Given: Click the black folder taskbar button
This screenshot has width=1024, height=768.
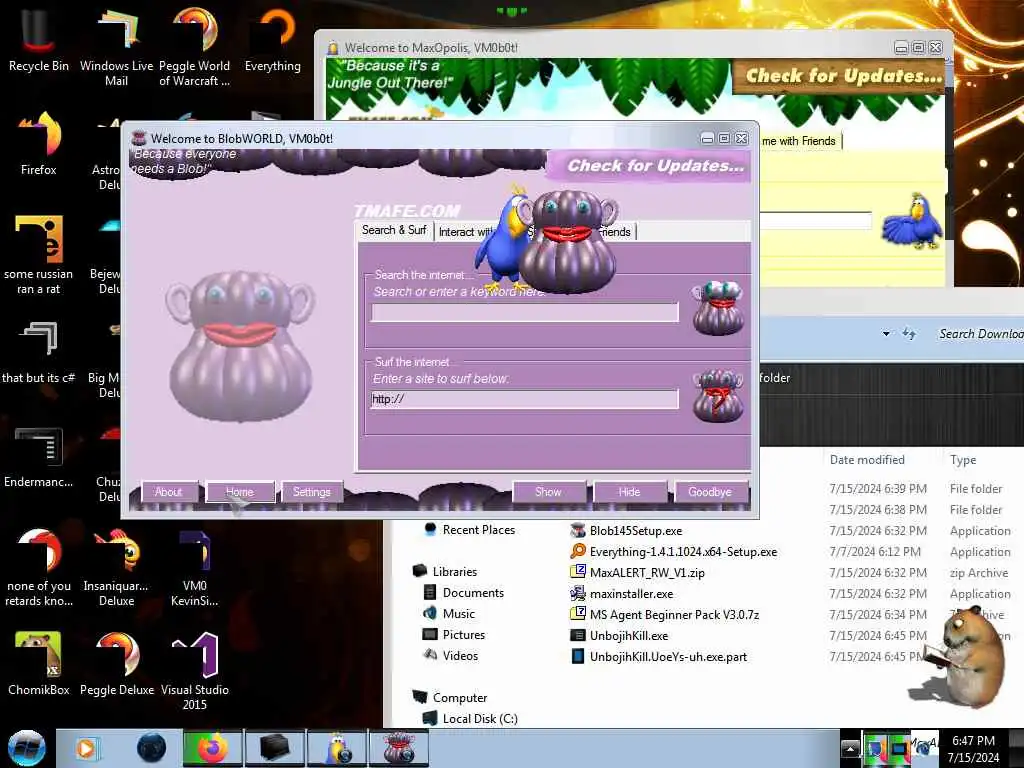Looking at the screenshot, I should pyautogui.click(x=275, y=748).
